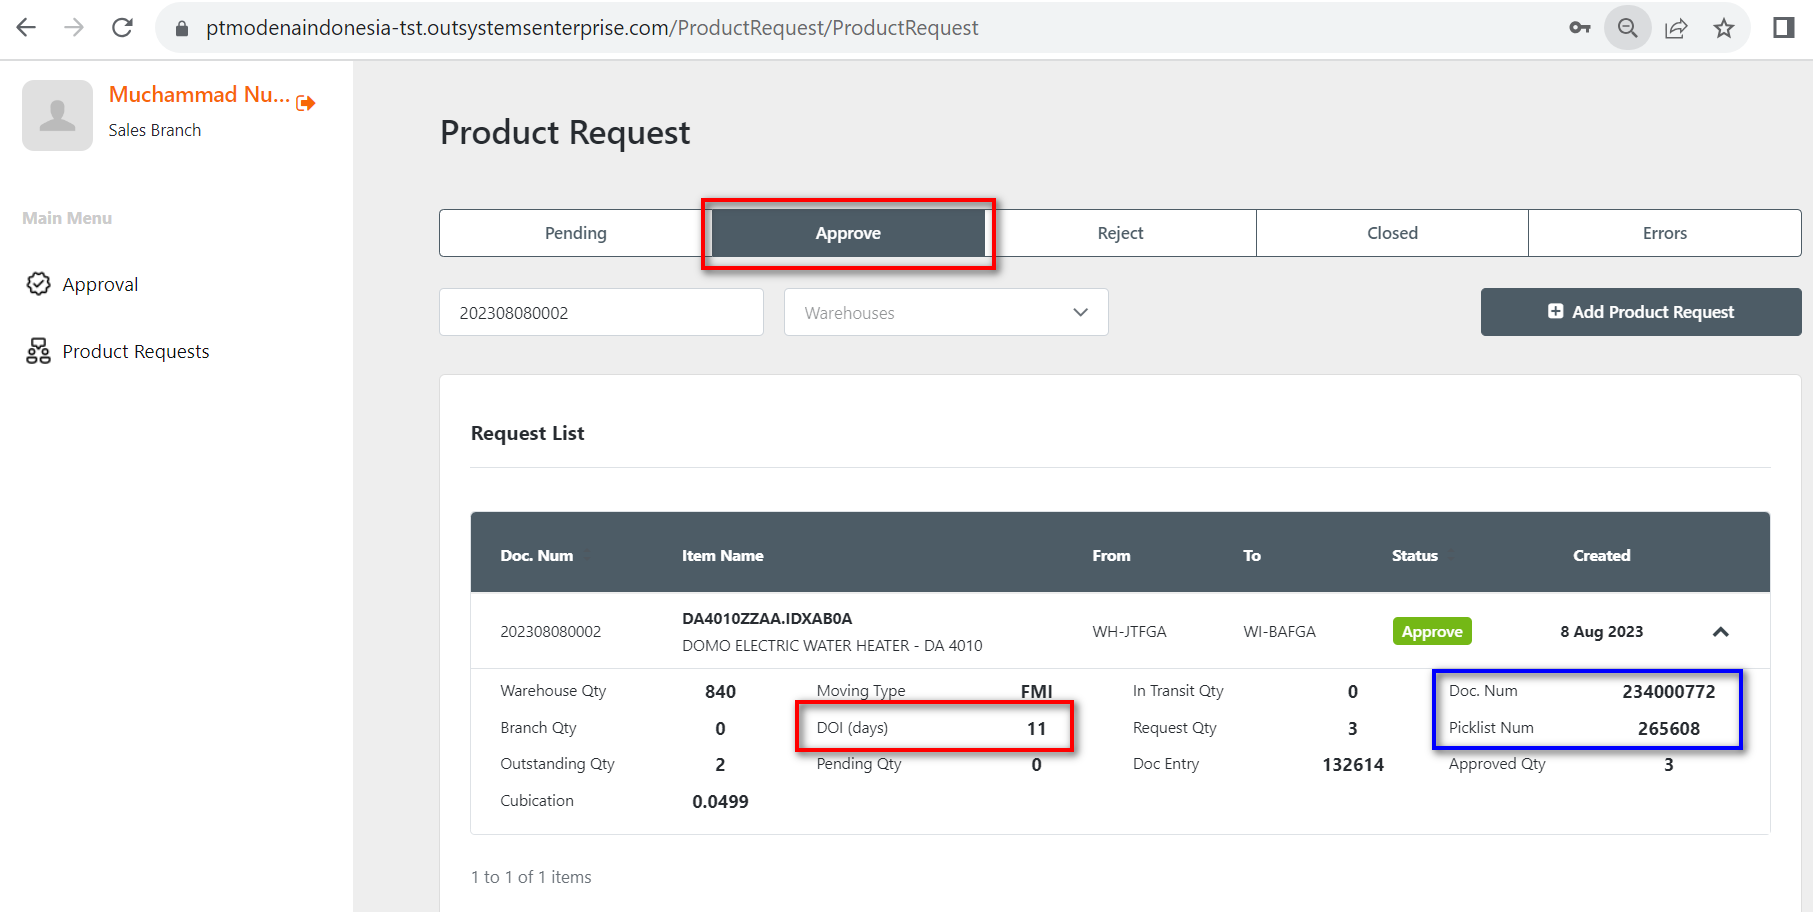Bookmark this page with star icon

click(x=1723, y=28)
